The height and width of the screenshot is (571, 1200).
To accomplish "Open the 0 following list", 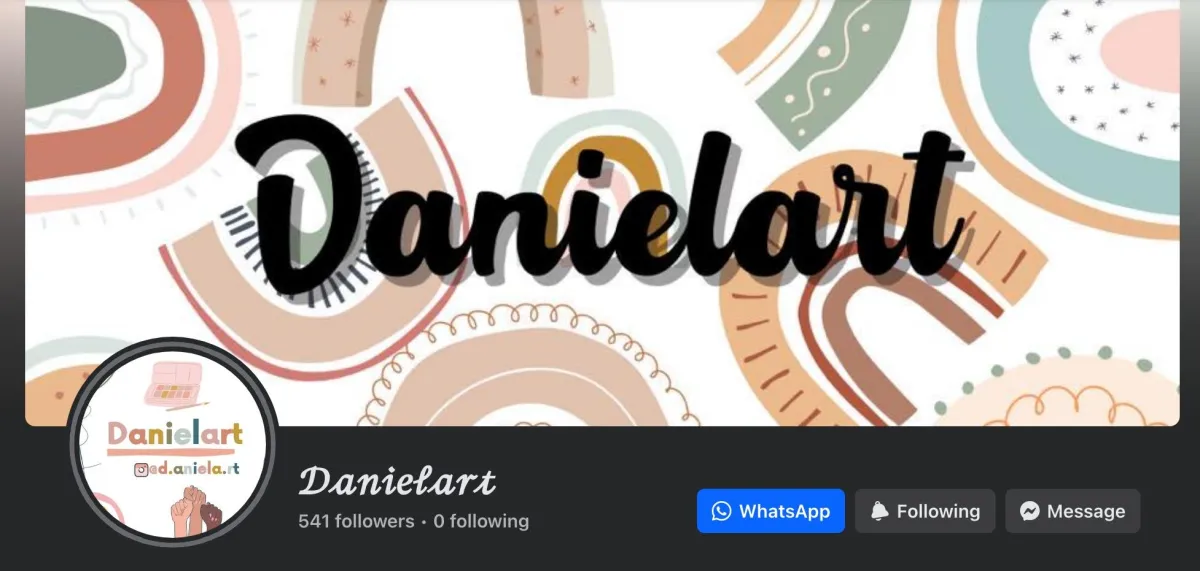I will coord(481,521).
